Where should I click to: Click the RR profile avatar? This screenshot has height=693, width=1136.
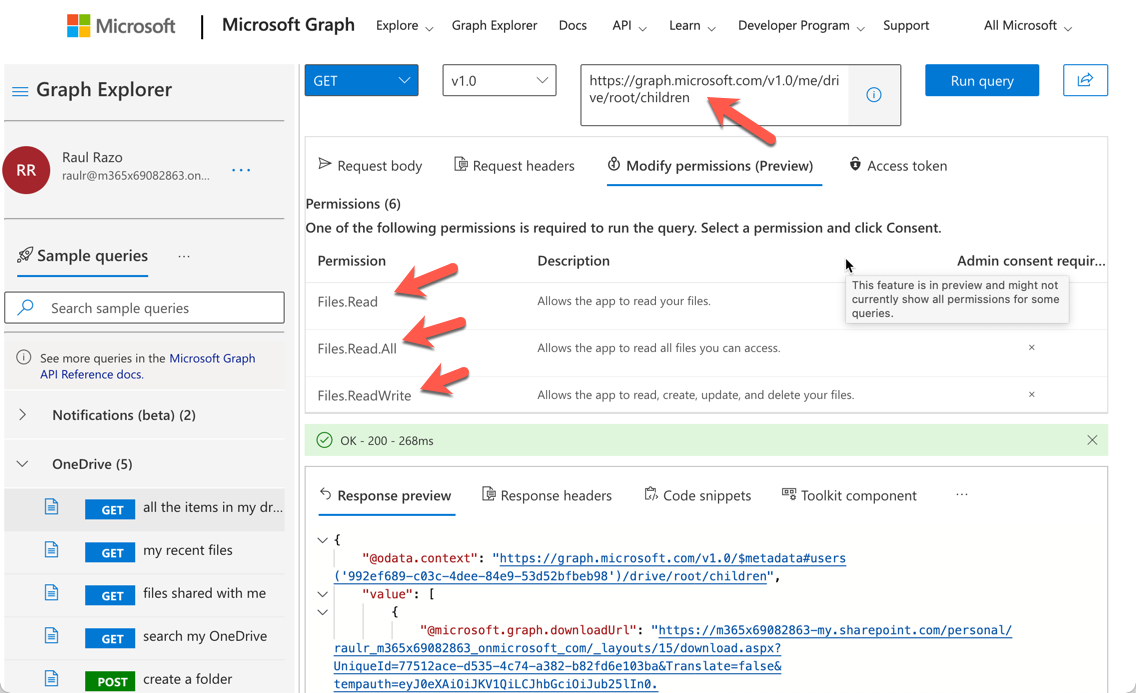(26, 170)
